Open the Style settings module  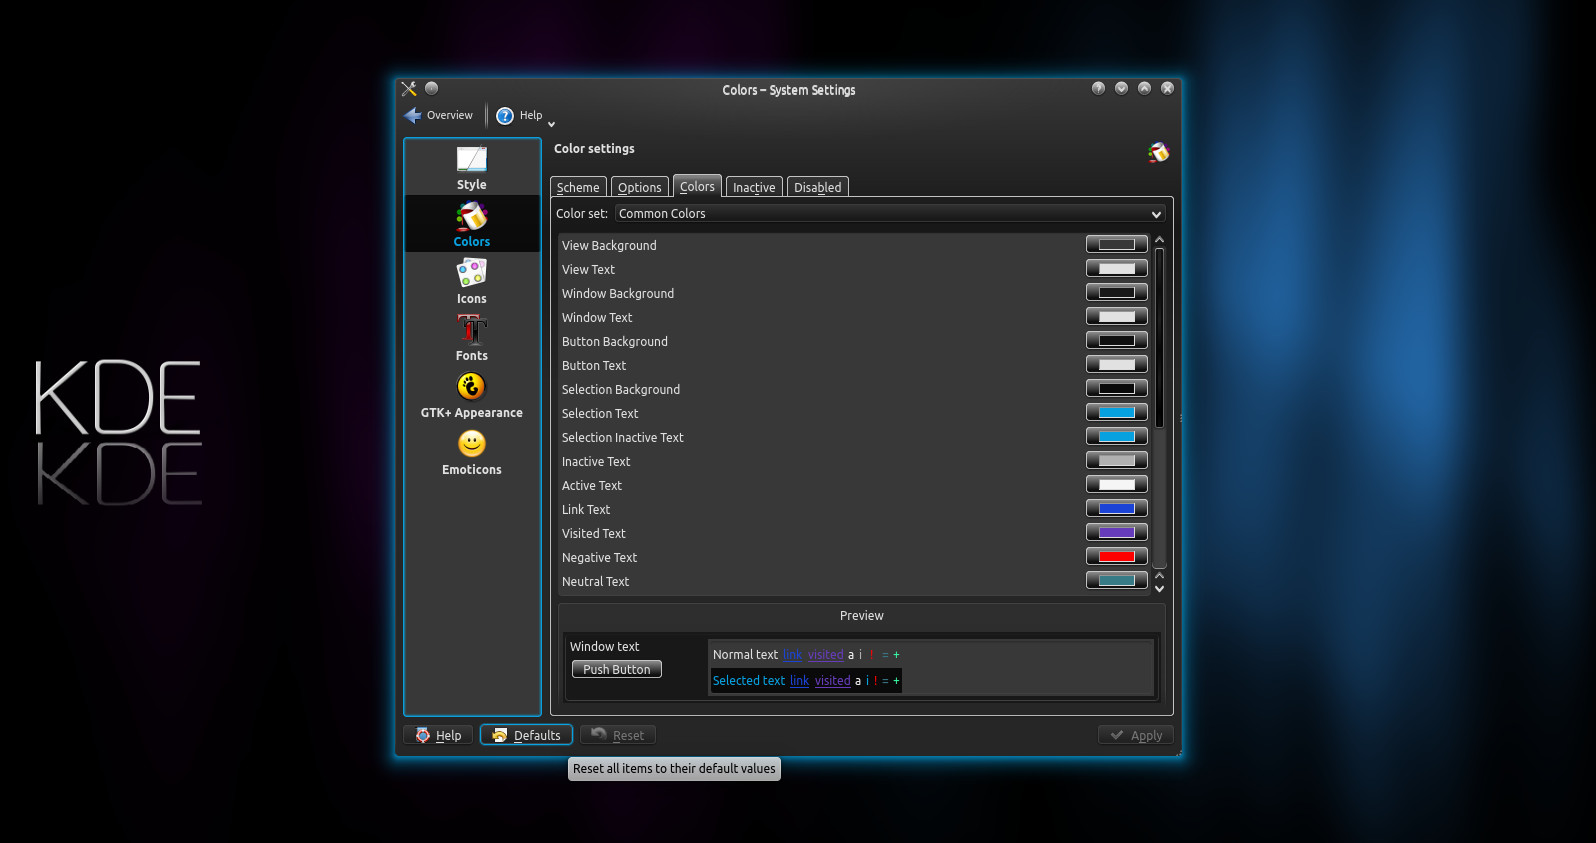(x=472, y=168)
